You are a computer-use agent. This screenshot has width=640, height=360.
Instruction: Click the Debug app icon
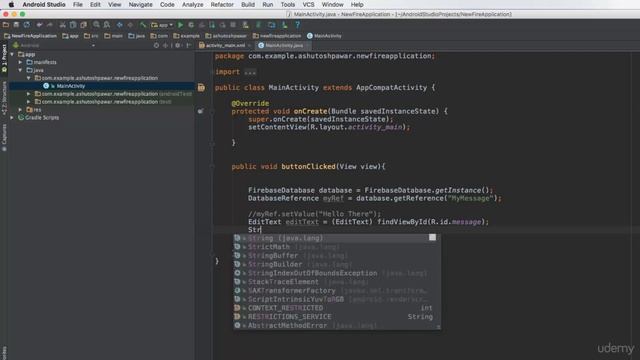click(191, 25)
